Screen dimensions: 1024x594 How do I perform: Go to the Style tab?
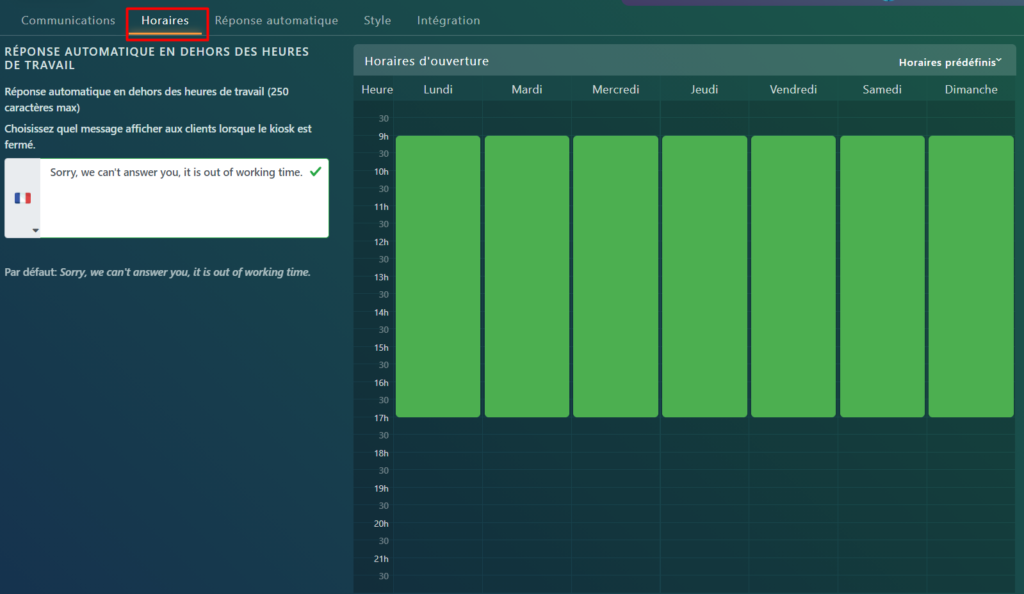[377, 20]
